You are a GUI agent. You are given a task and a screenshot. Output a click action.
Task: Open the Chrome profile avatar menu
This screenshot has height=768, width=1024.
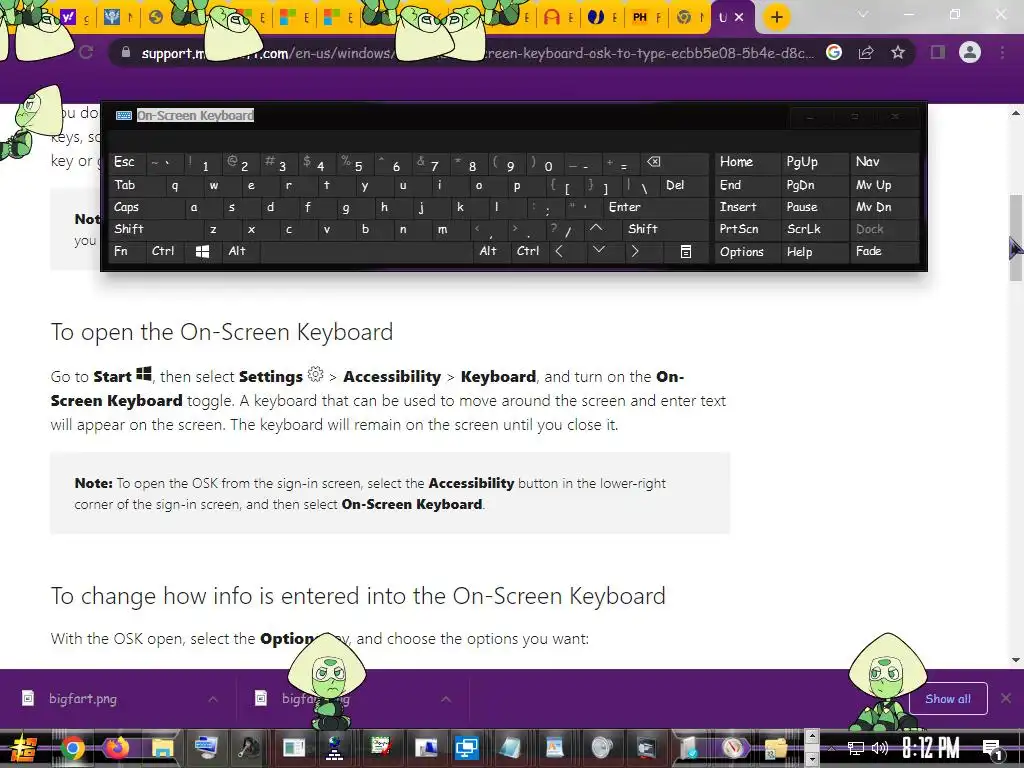point(970,52)
